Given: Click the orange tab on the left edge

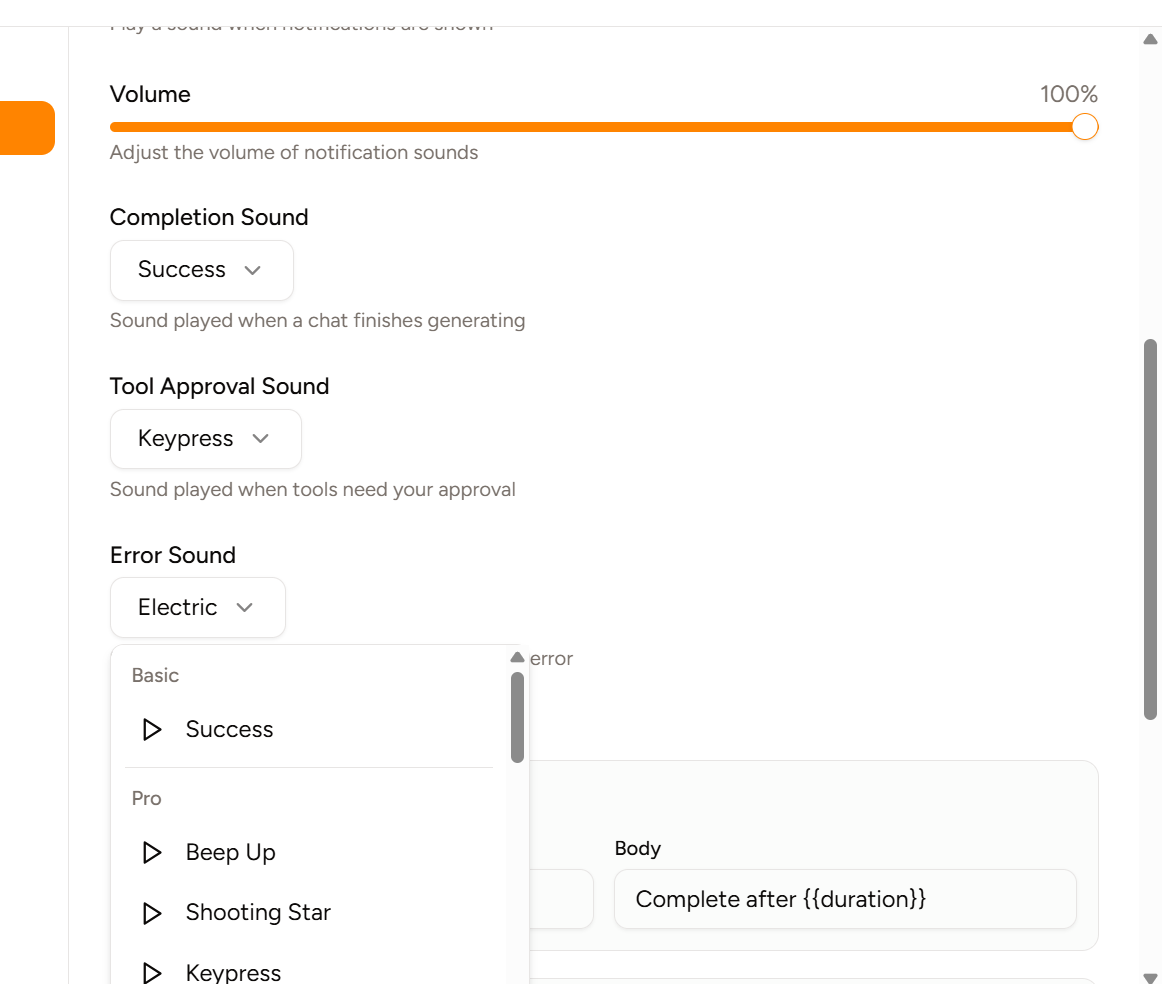Looking at the screenshot, I should [x=27, y=128].
